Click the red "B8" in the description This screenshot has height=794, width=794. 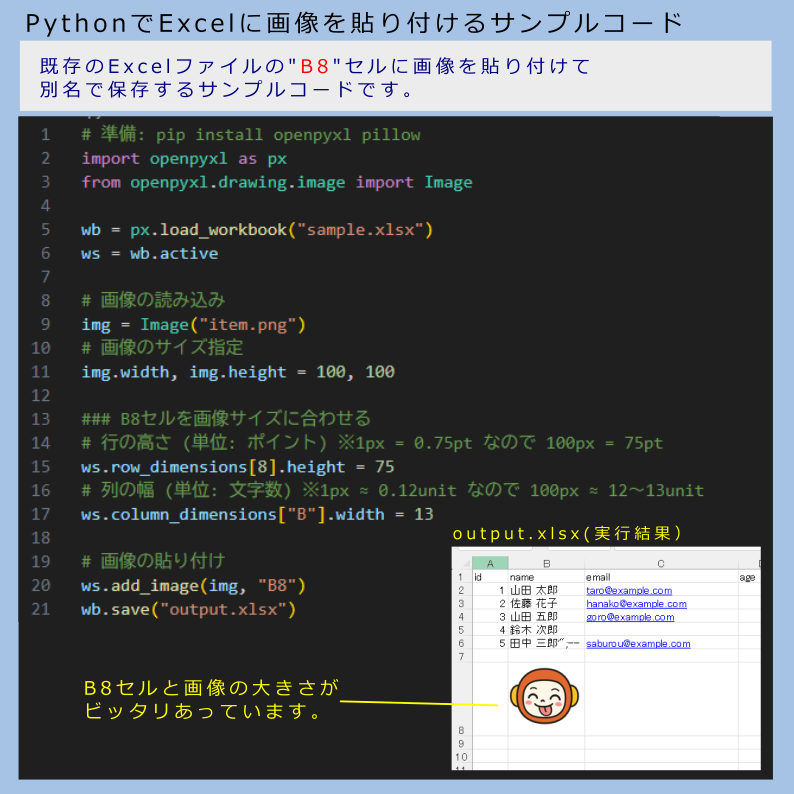pyautogui.click(x=314, y=66)
